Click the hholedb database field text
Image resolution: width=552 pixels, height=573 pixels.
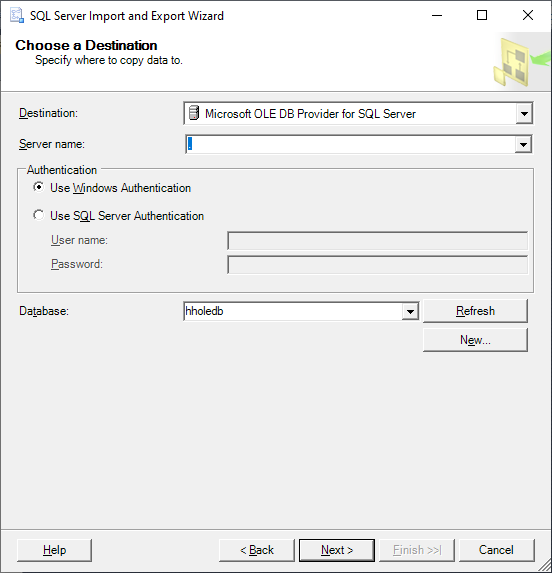click(x=205, y=311)
